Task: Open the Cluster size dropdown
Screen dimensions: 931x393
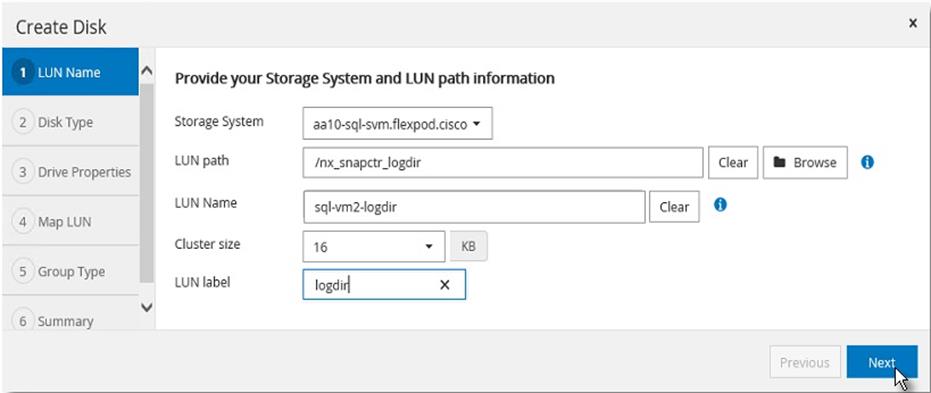Action: point(373,246)
